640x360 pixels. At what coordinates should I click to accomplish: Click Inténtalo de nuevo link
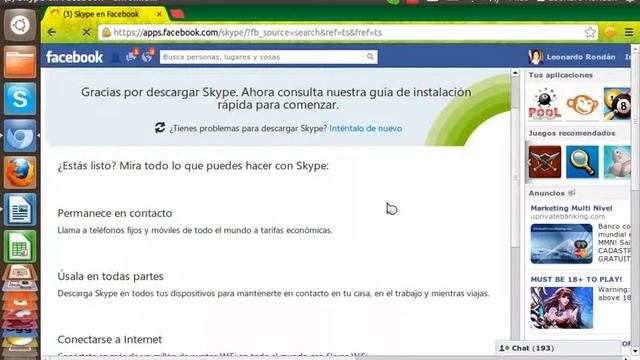point(366,129)
